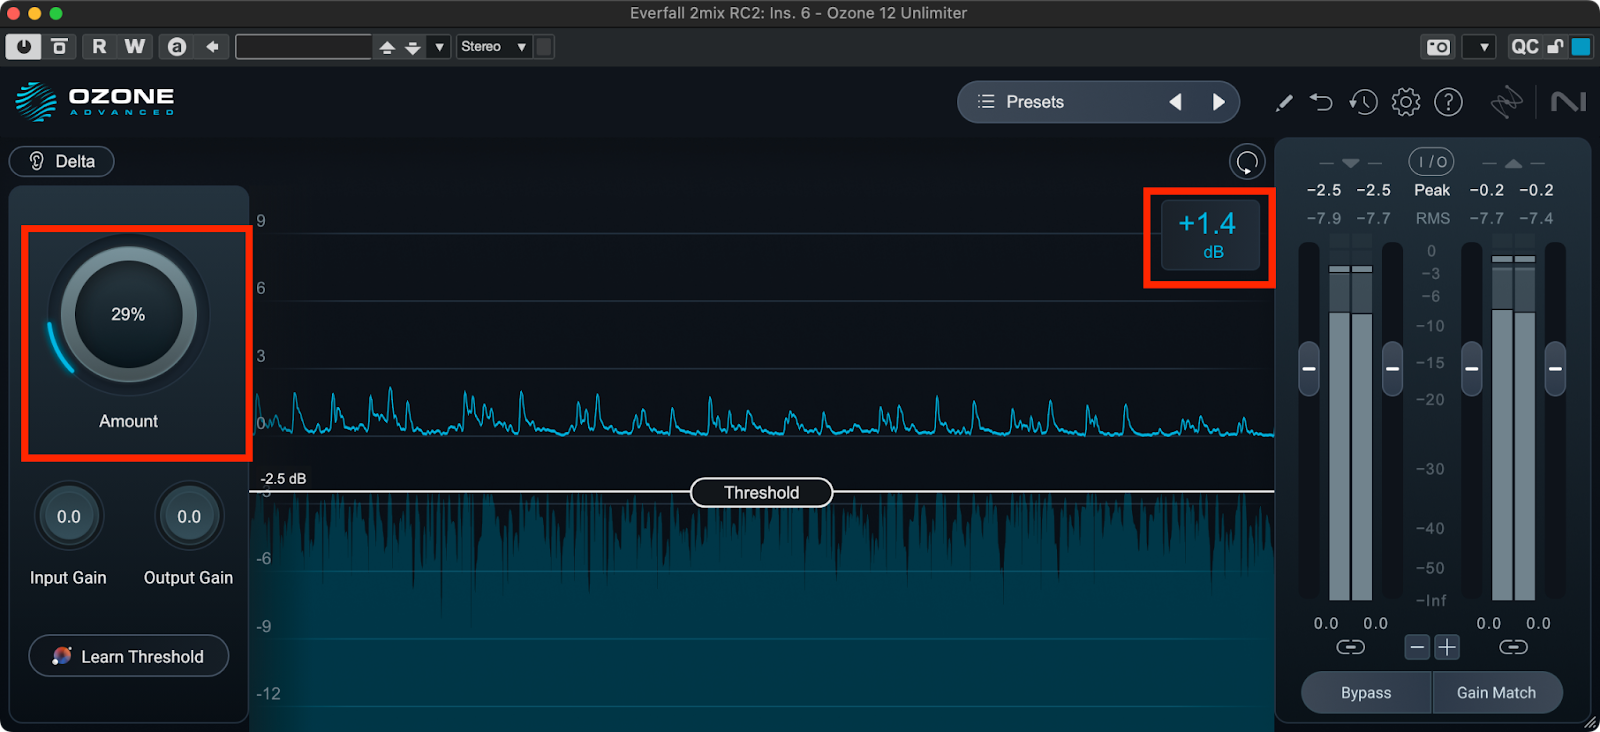Open the undo history clock icon
The height and width of the screenshot is (732, 1600).
(x=1363, y=102)
